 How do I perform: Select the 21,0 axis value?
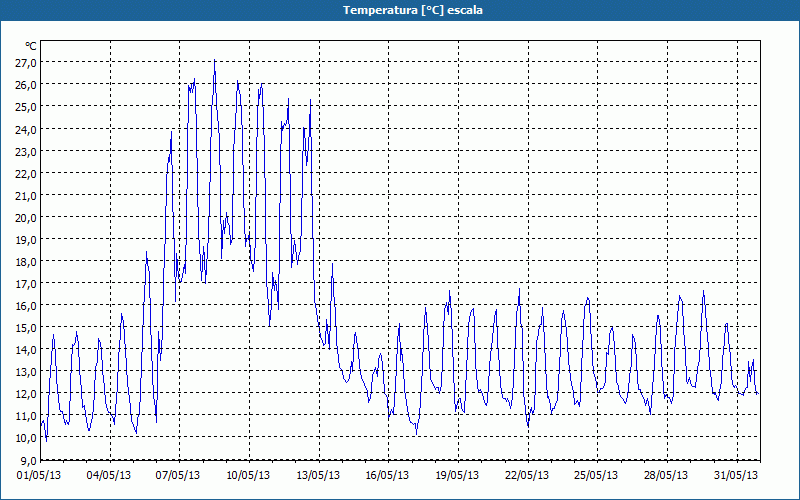pyautogui.click(x=26, y=195)
